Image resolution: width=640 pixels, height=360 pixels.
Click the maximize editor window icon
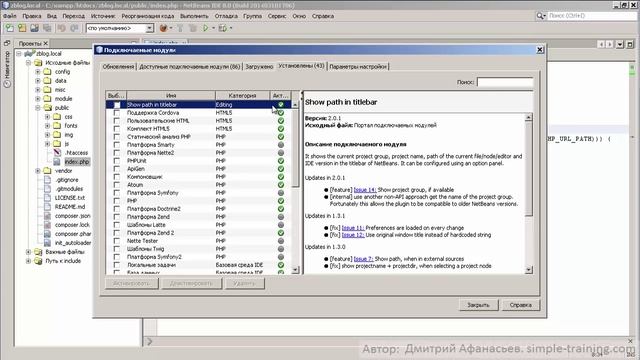coord(630,44)
